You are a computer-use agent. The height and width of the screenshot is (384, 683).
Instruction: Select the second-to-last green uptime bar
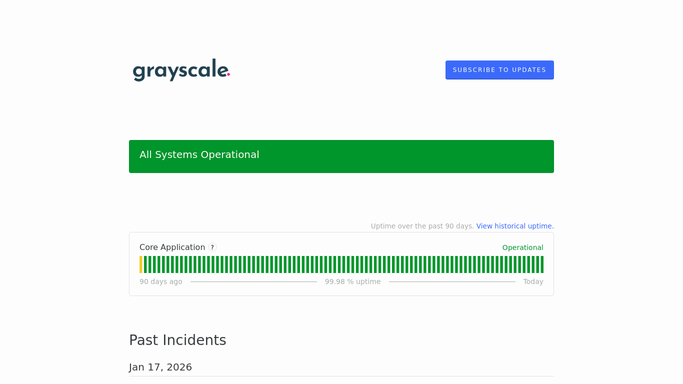538,264
